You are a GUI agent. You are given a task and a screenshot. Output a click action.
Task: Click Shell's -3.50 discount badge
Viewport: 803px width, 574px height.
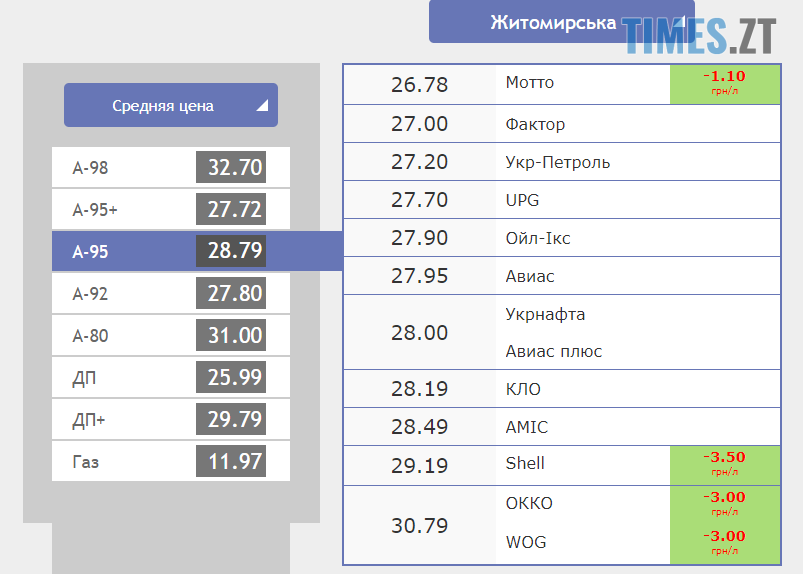pos(724,464)
